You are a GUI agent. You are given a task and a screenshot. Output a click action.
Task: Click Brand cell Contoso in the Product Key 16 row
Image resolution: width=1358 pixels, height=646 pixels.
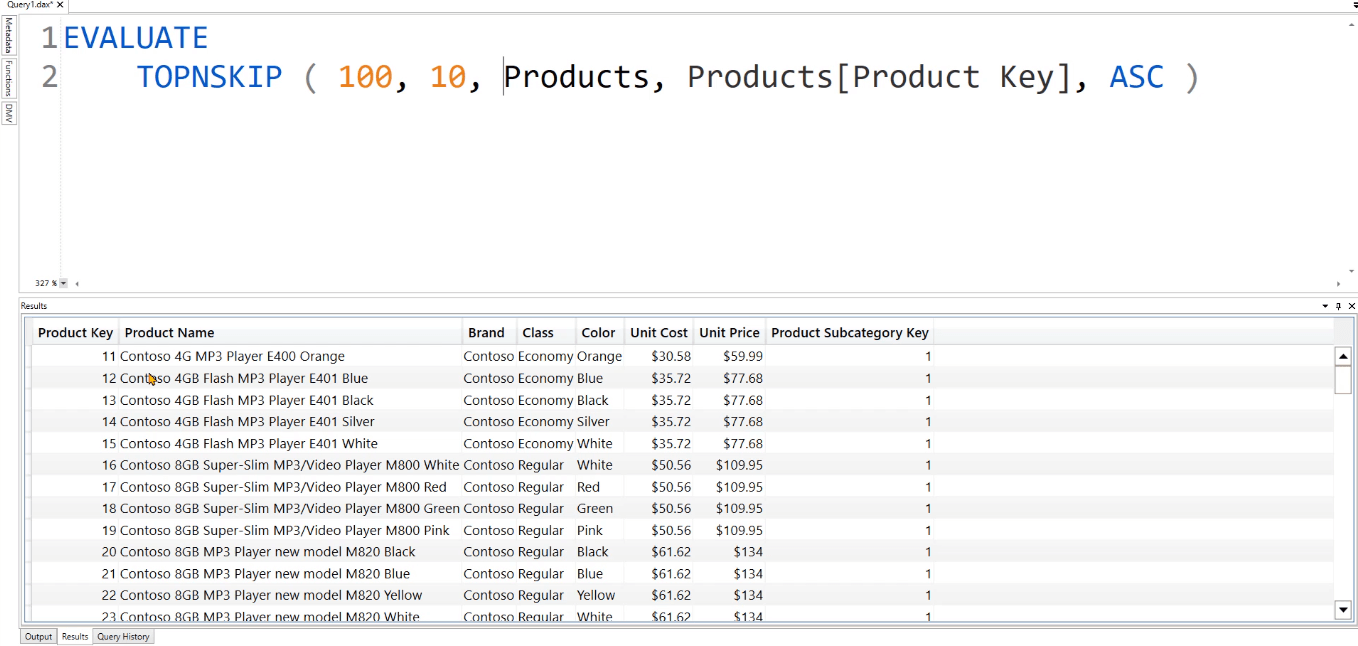pos(489,465)
